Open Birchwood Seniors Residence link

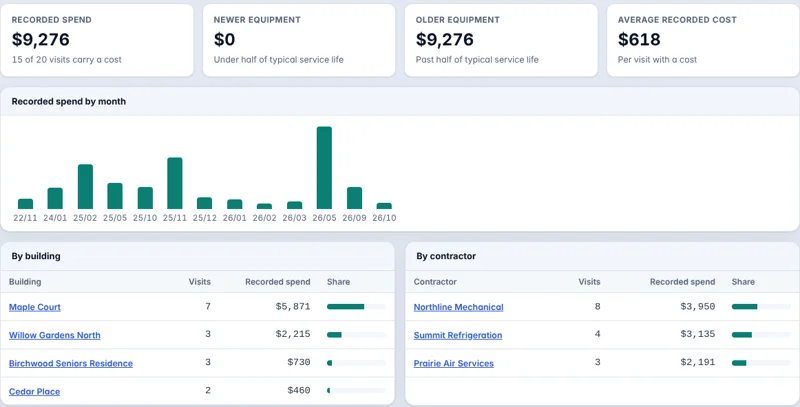[x=71, y=363]
